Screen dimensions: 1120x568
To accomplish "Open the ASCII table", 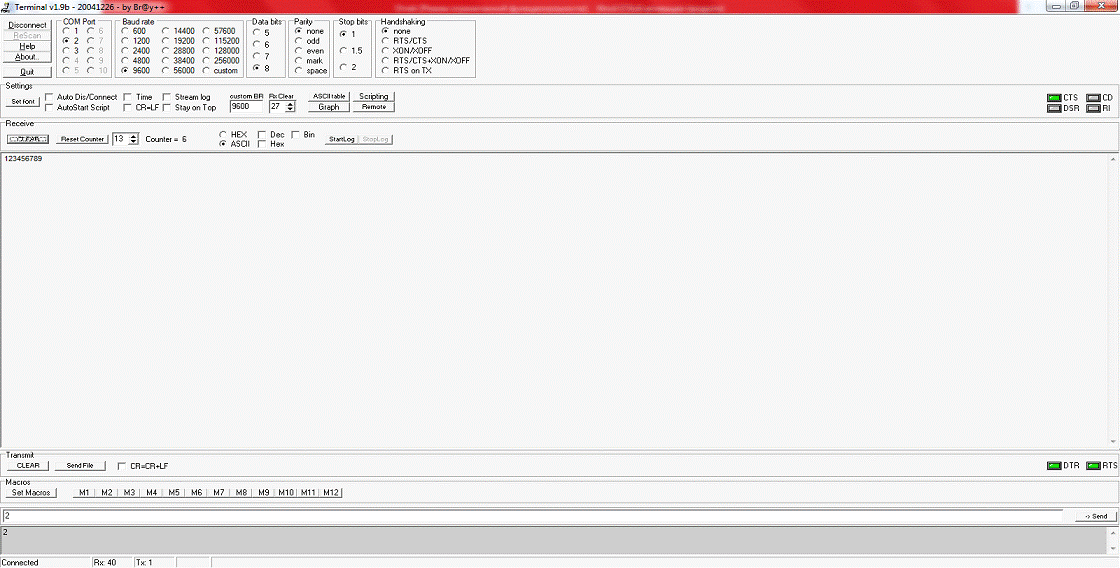I will pyautogui.click(x=328, y=96).
